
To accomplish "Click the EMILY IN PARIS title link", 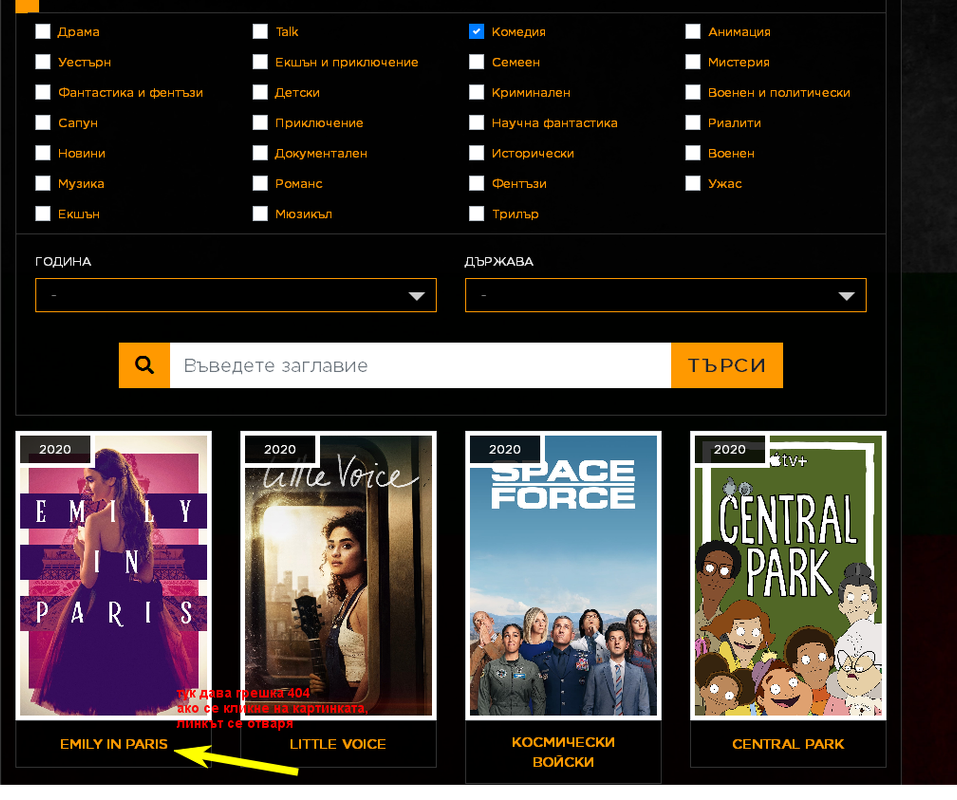I will click(x=114, y=744).
